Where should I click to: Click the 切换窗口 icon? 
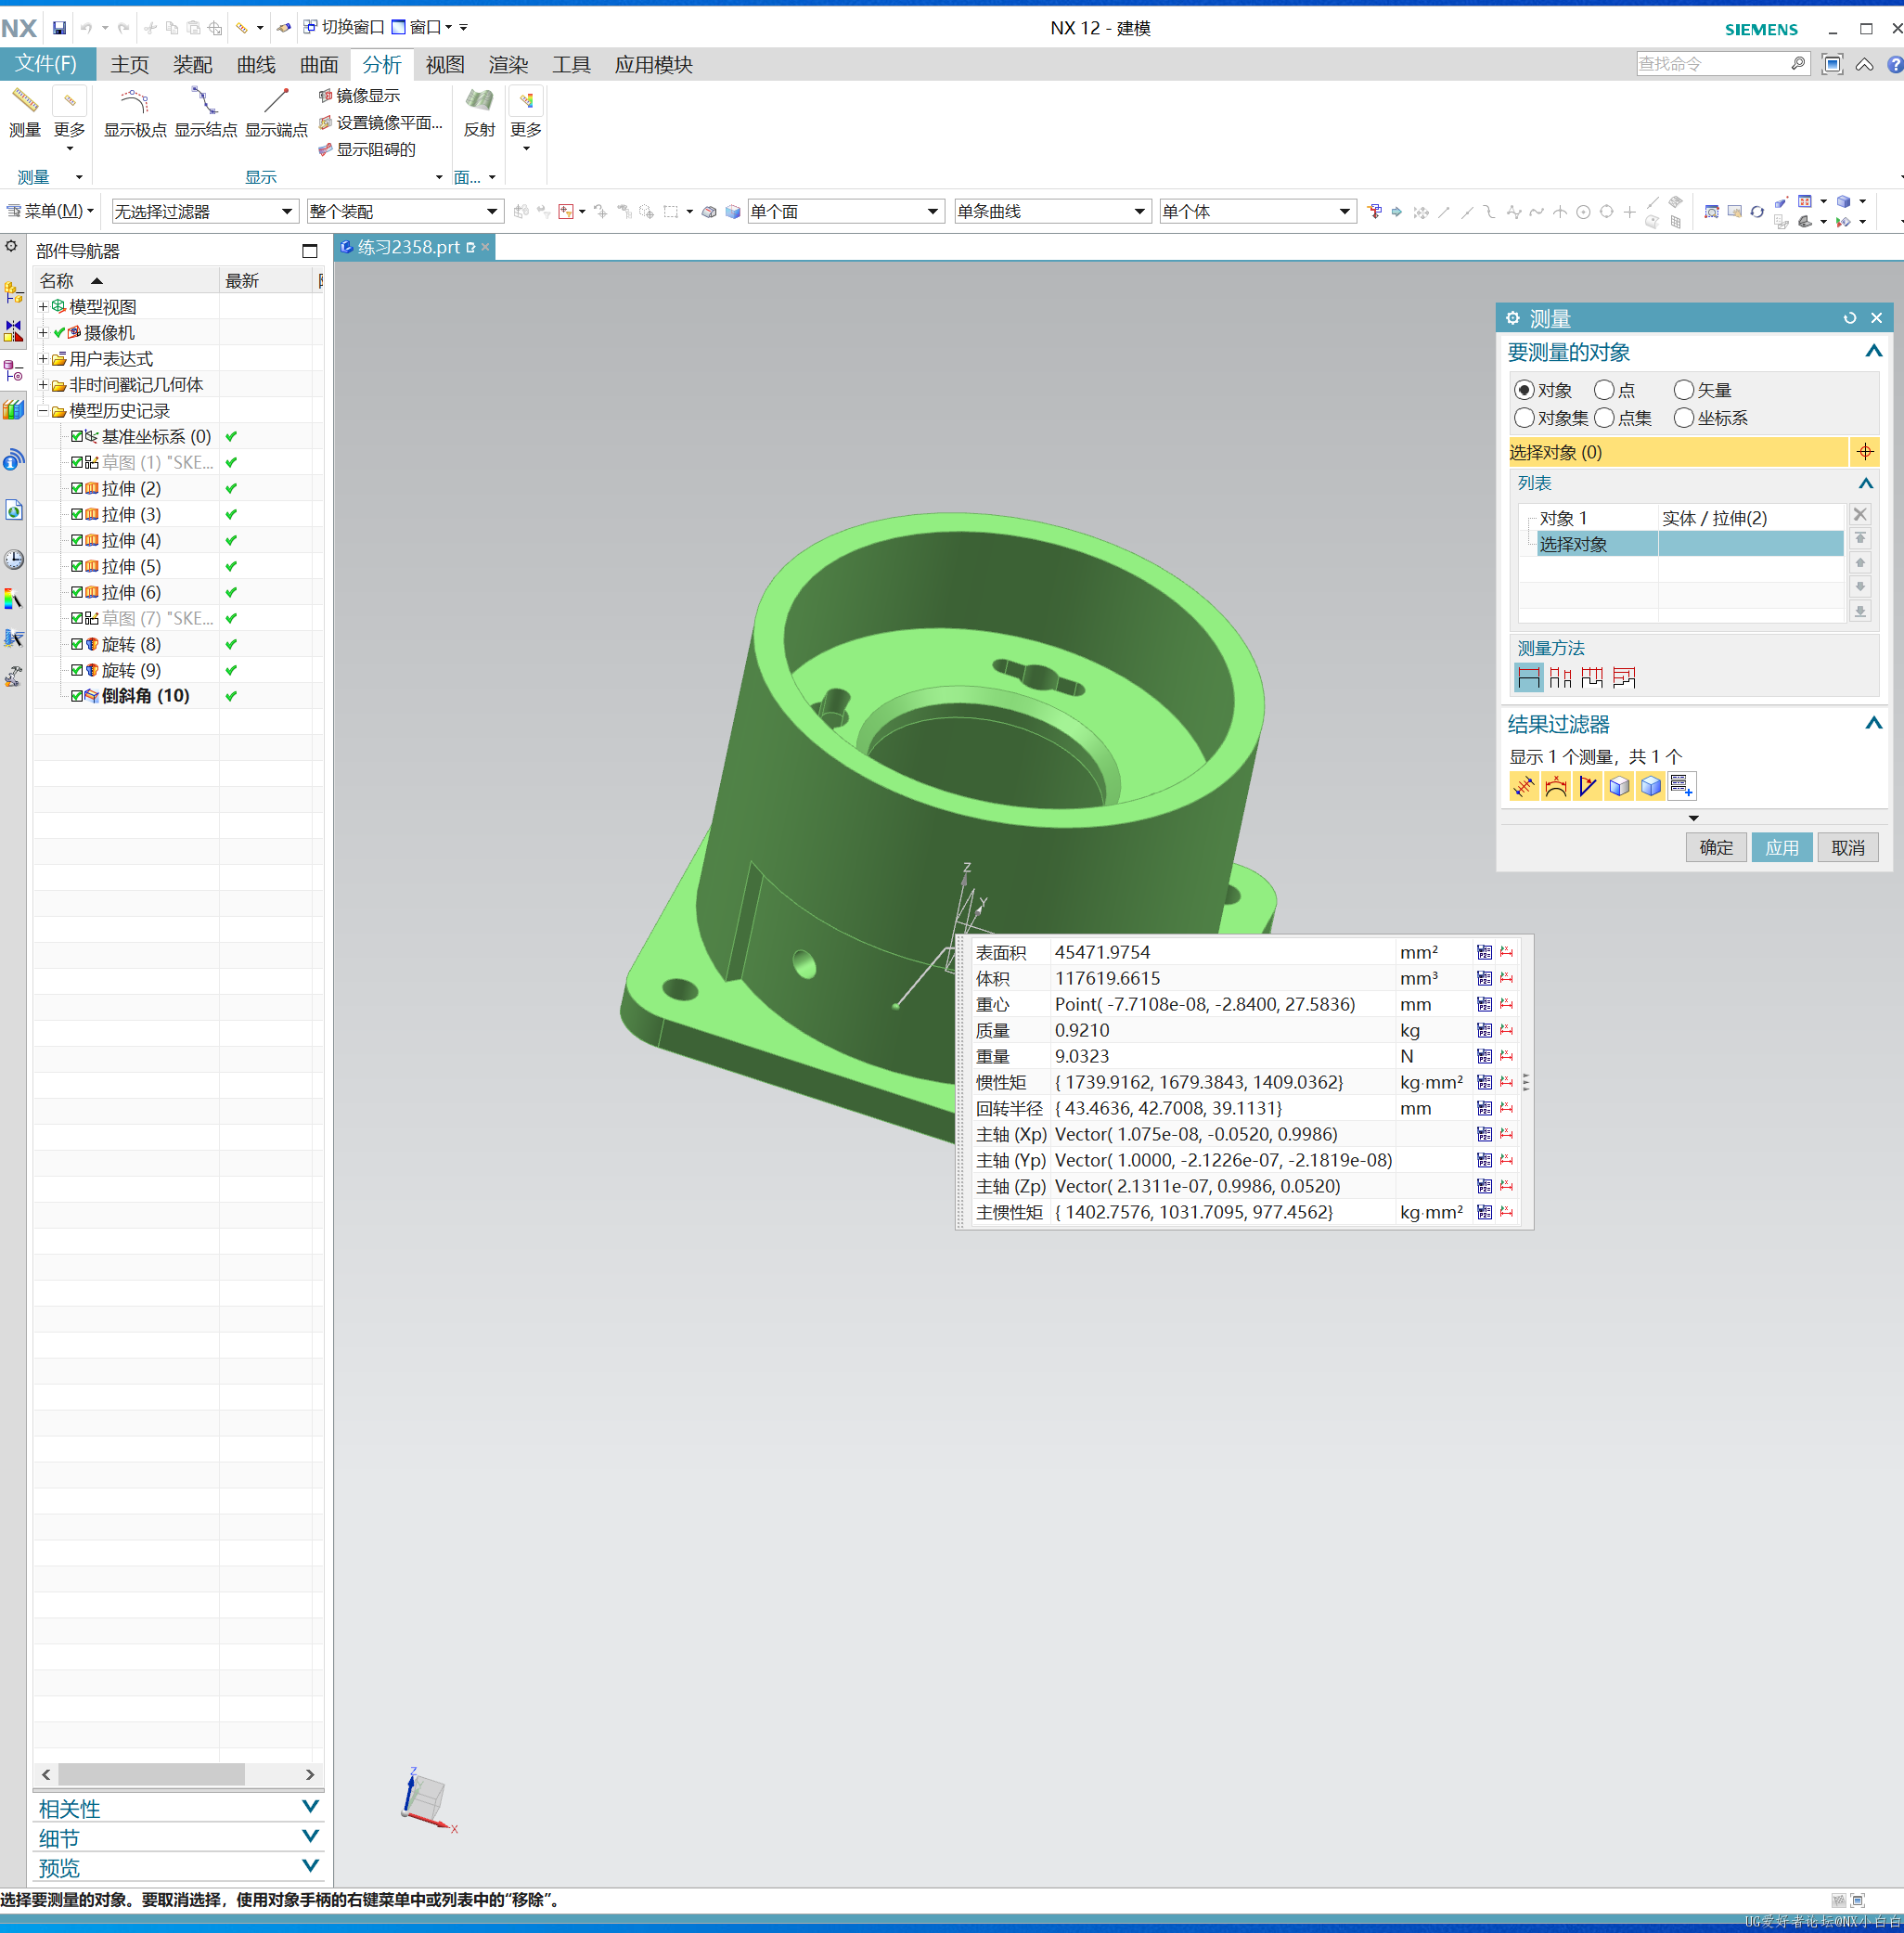click(343, 27)
